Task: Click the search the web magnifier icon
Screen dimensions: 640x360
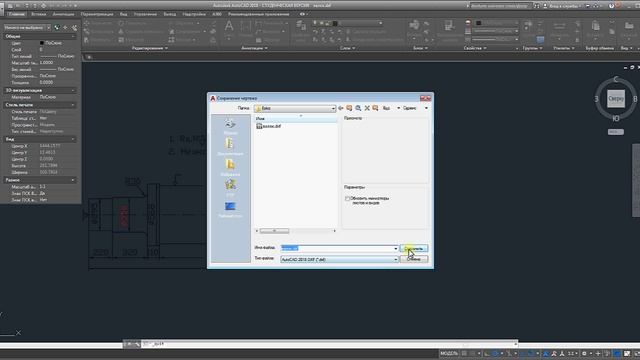Action: coord(358,108)
